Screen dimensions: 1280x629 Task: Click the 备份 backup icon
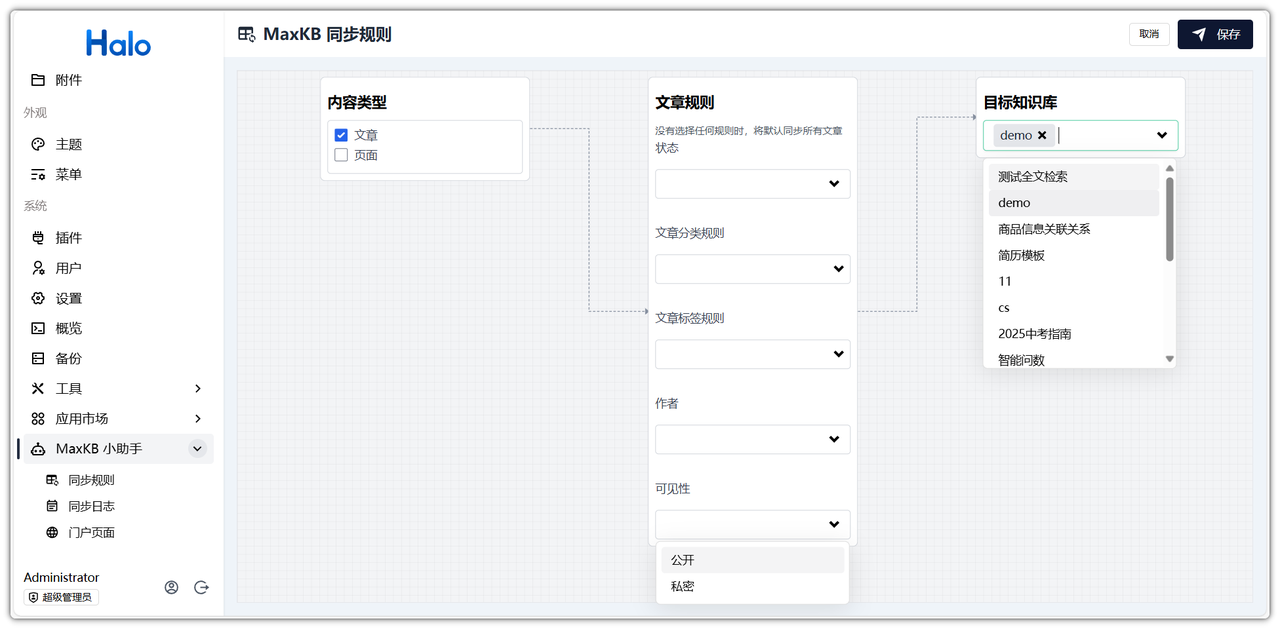[x=38, y=358]
